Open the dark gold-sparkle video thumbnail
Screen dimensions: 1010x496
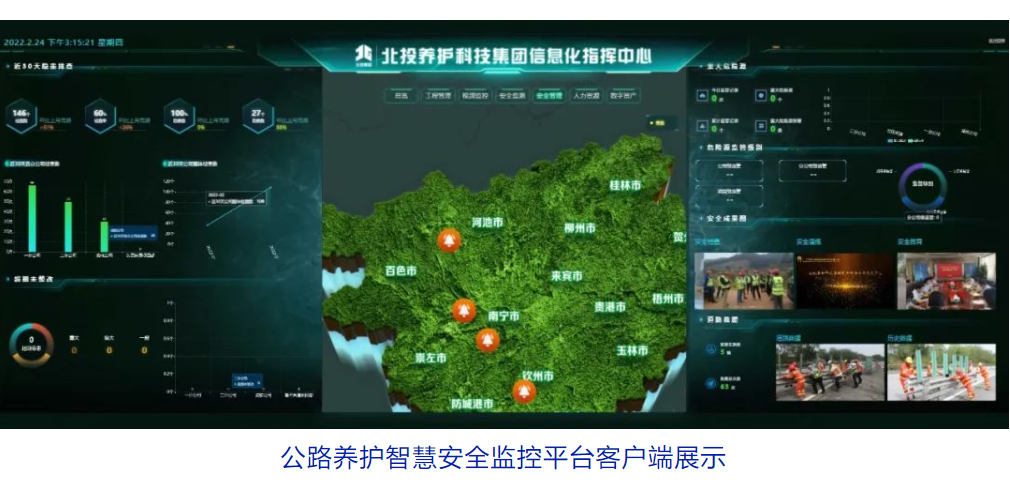845,281
